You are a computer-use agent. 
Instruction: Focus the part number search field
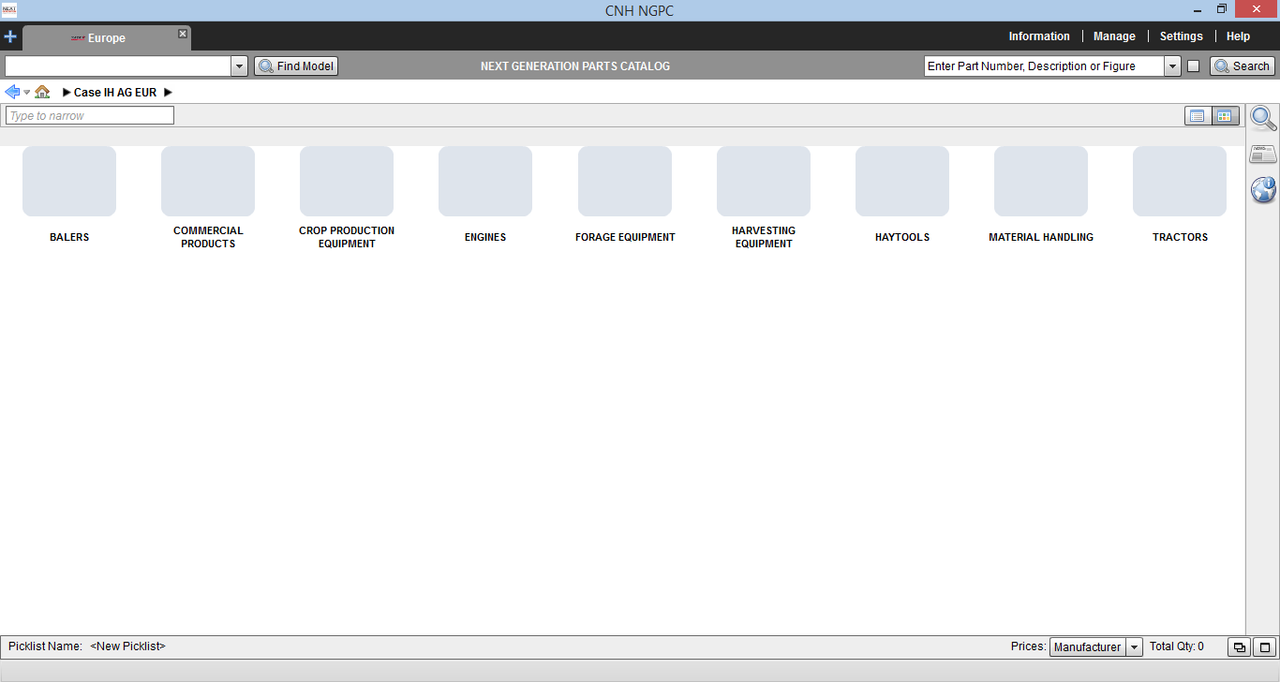pyautogui.click(x=1044, y=66)
